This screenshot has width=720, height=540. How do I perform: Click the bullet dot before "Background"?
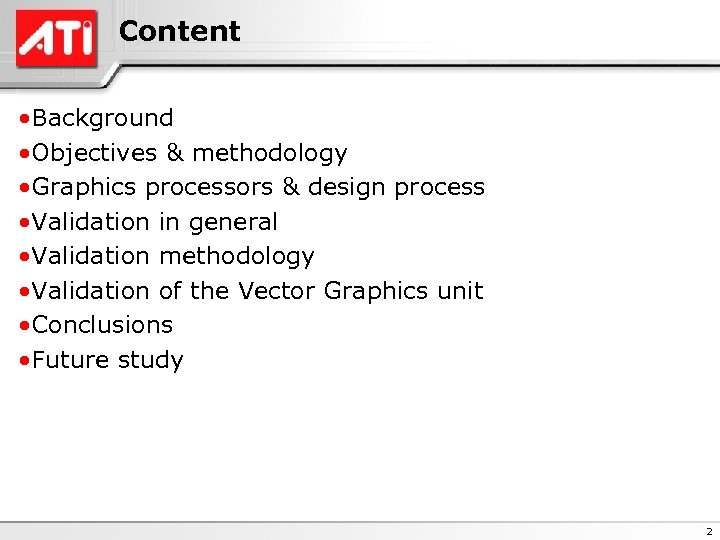coord(22,119)
